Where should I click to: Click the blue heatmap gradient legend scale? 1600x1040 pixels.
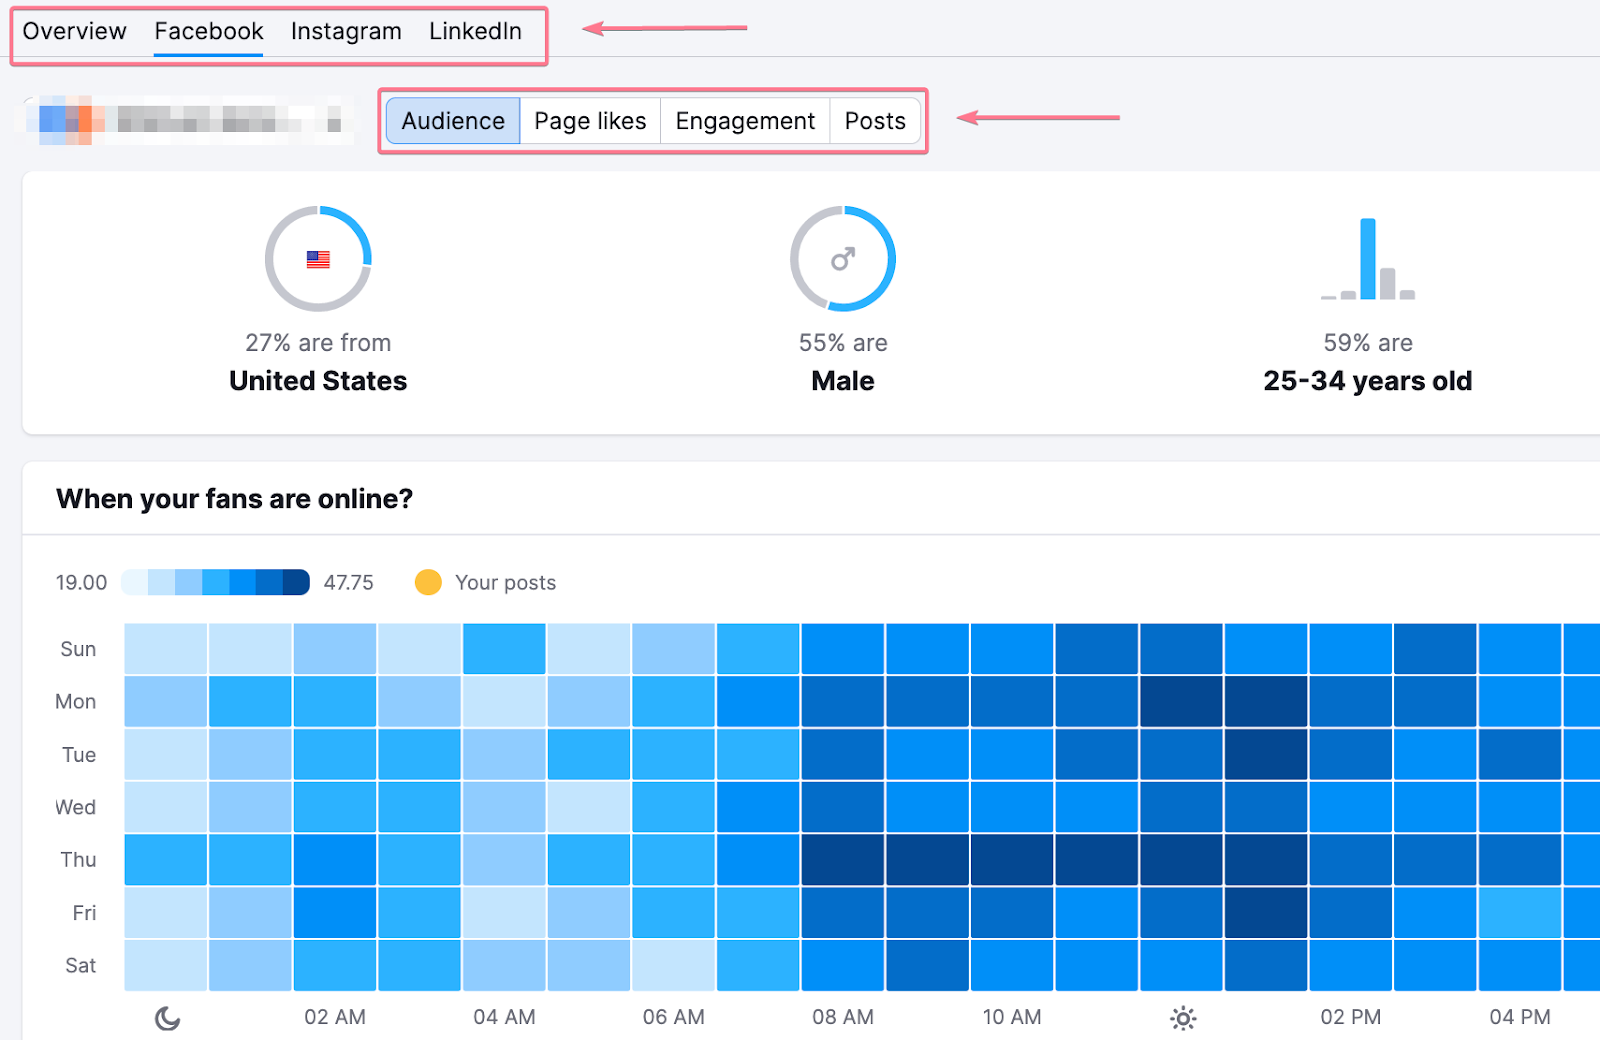click(215, 582)
